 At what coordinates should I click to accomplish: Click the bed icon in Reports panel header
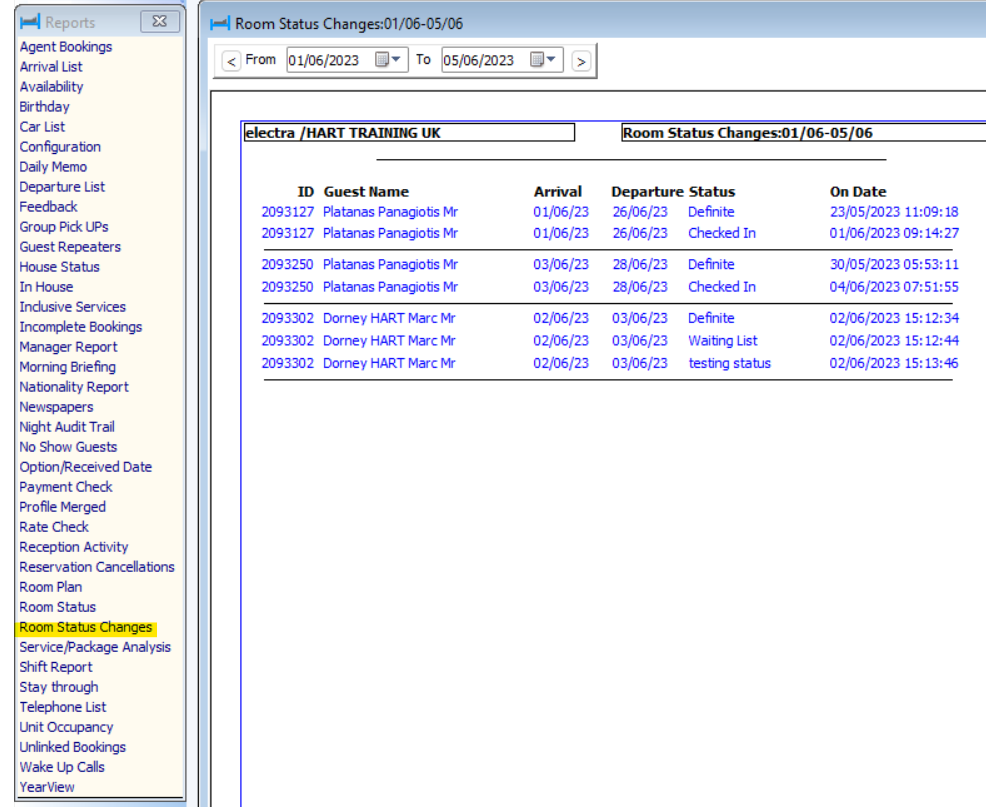[x=30, y=22]
